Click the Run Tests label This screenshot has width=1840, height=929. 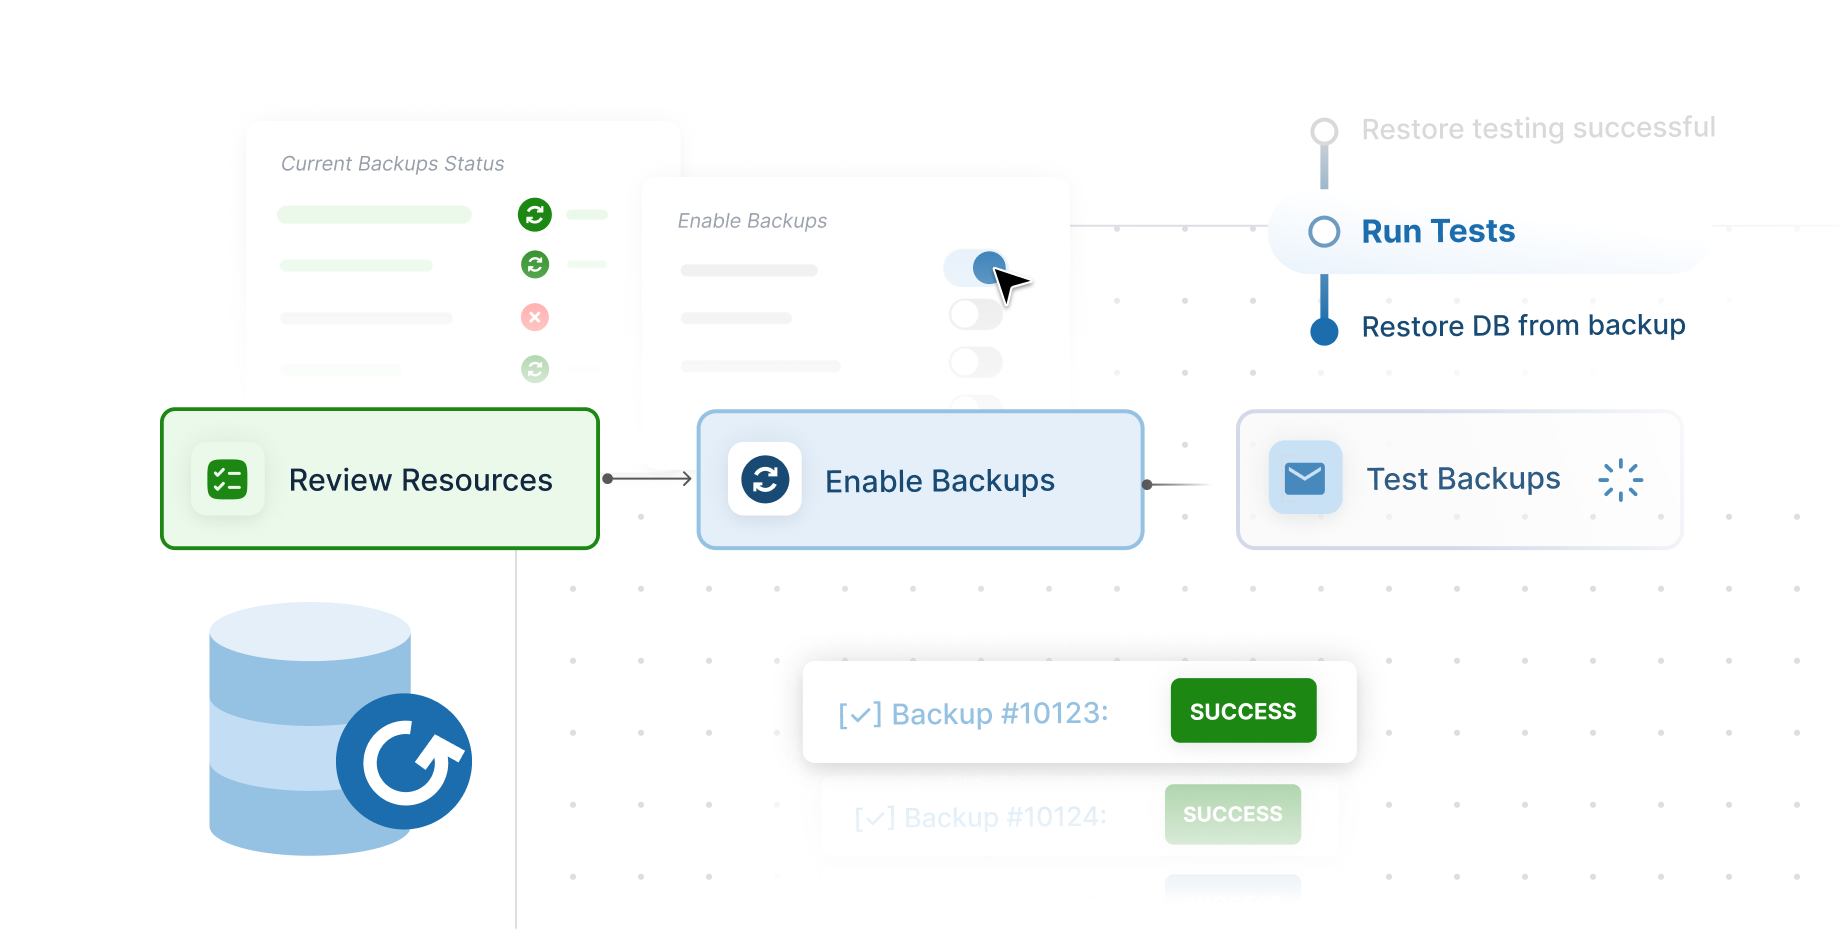pos(1438,232)
